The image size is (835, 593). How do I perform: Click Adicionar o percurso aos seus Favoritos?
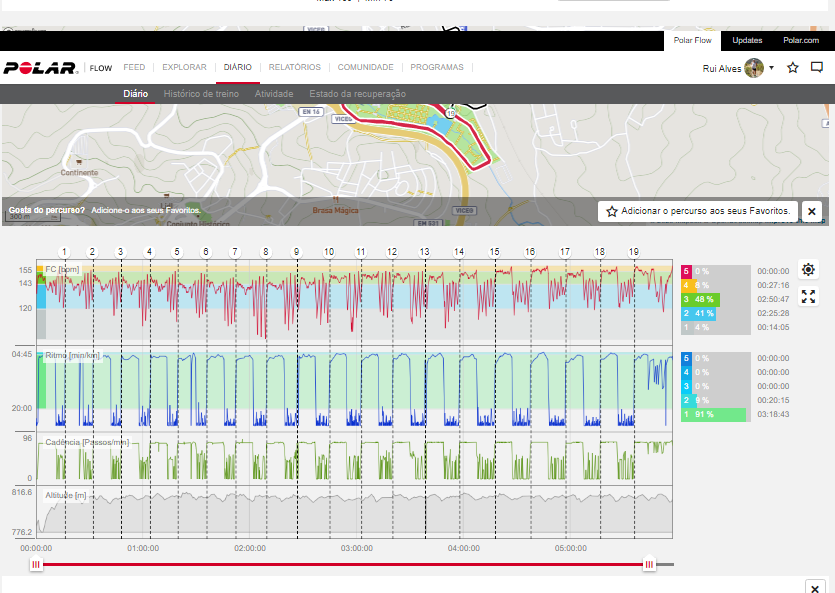pos(698,211)
